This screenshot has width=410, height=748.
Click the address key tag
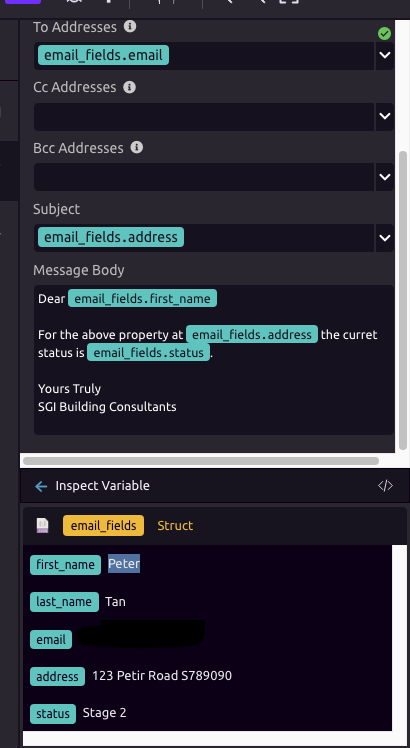[x=57, y=676]
